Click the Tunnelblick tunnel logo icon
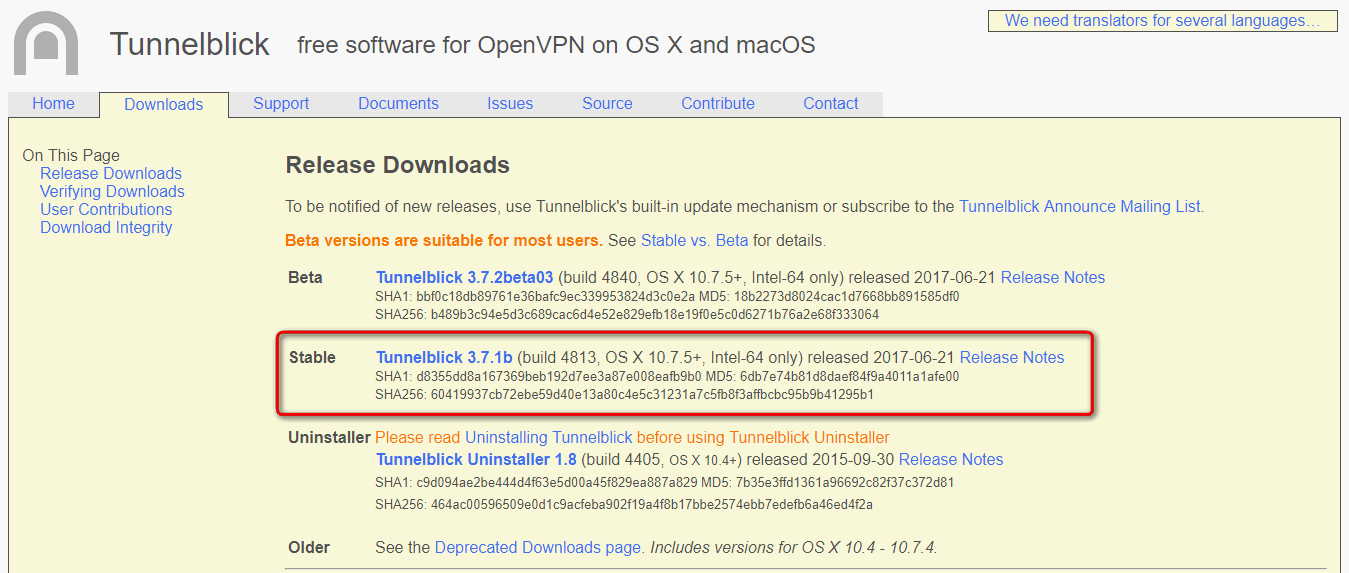 (x=46, y=43)
